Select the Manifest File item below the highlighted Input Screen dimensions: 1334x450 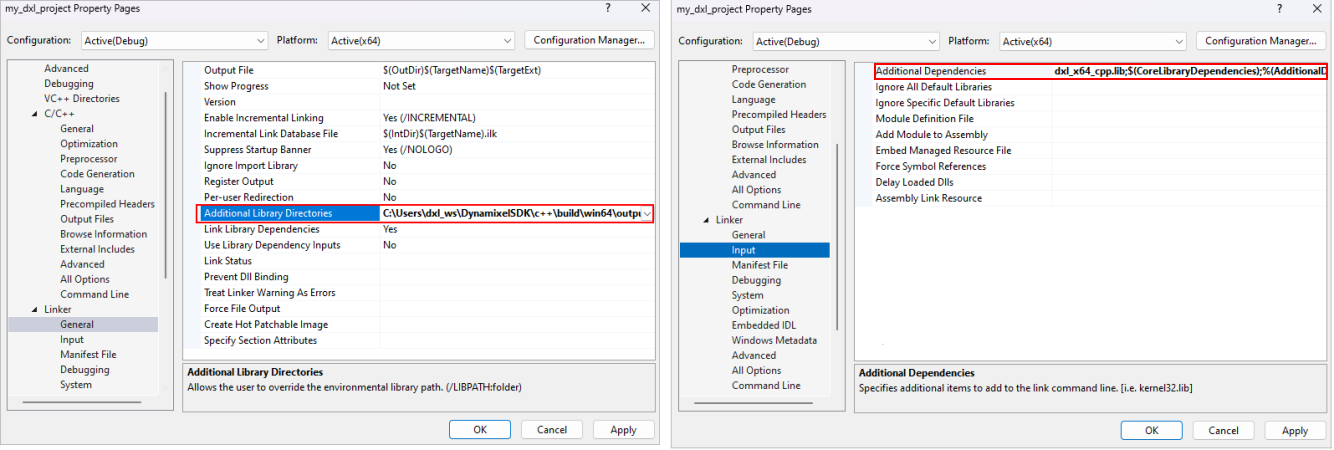click(759, 265)
